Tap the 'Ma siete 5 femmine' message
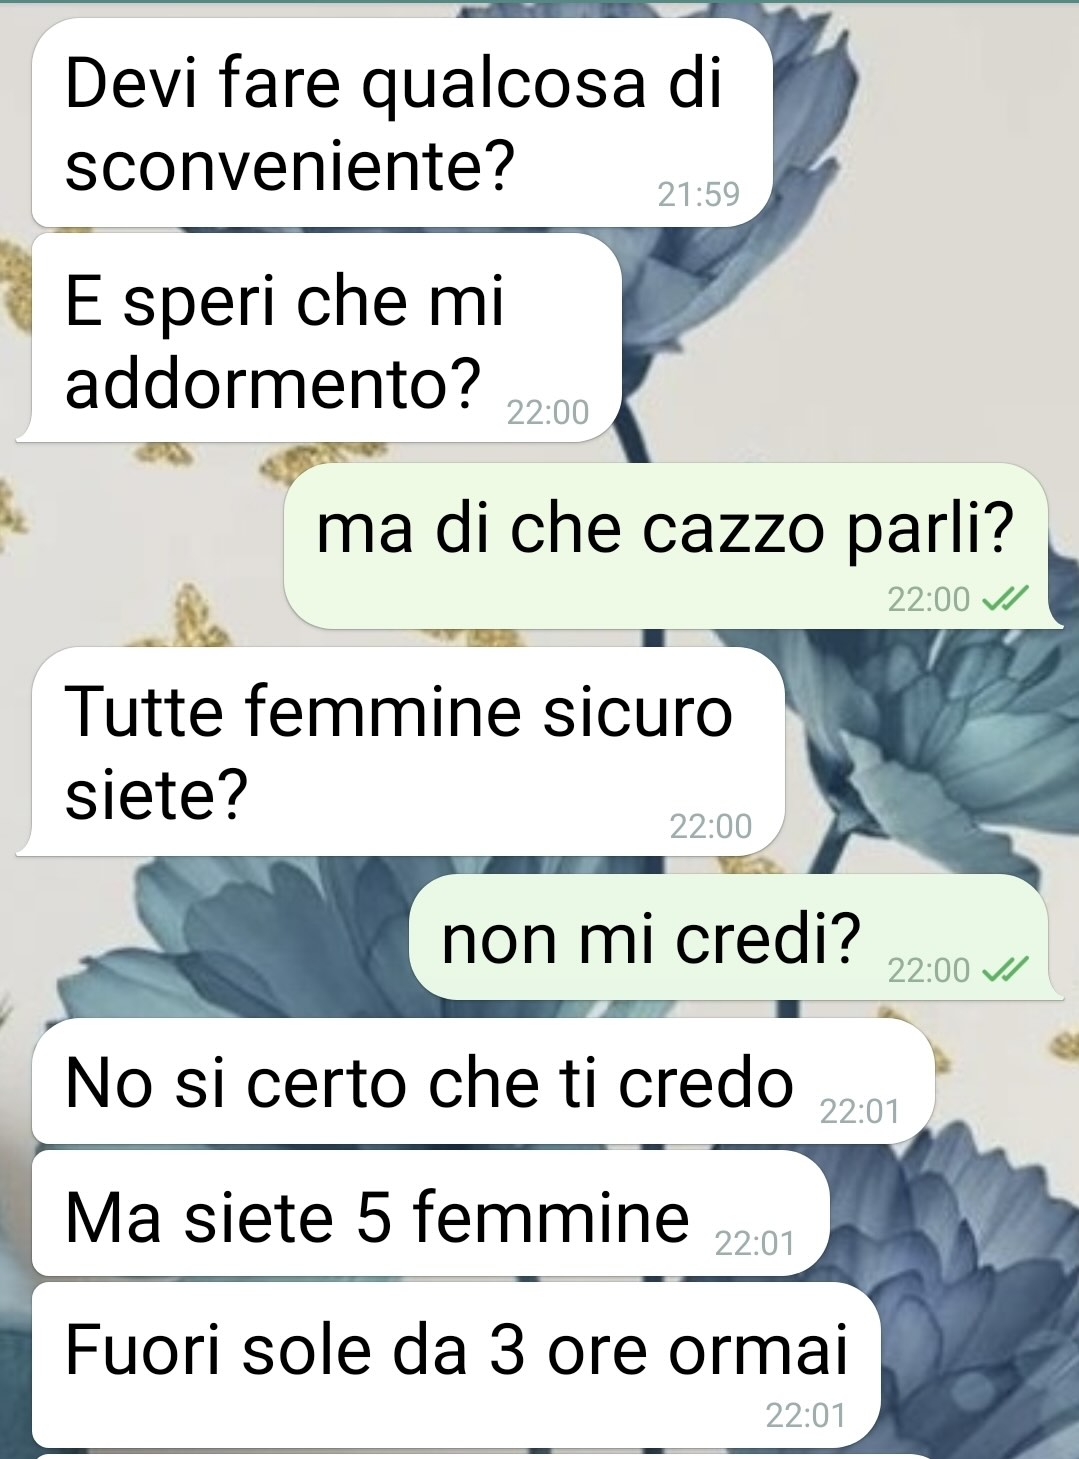Screen dimensions: 1079x1459 [431, 1213]
